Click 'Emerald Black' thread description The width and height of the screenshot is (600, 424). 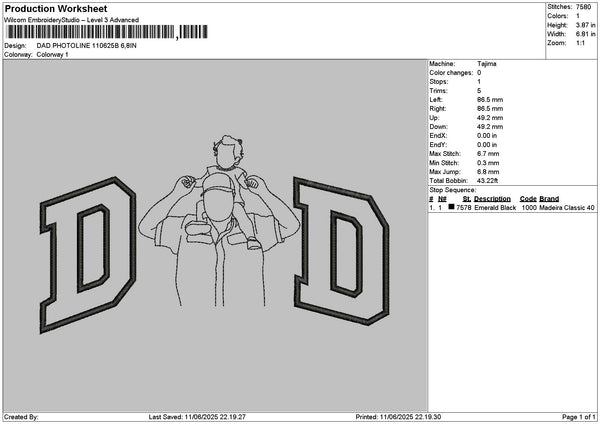[x=495, y=208]
